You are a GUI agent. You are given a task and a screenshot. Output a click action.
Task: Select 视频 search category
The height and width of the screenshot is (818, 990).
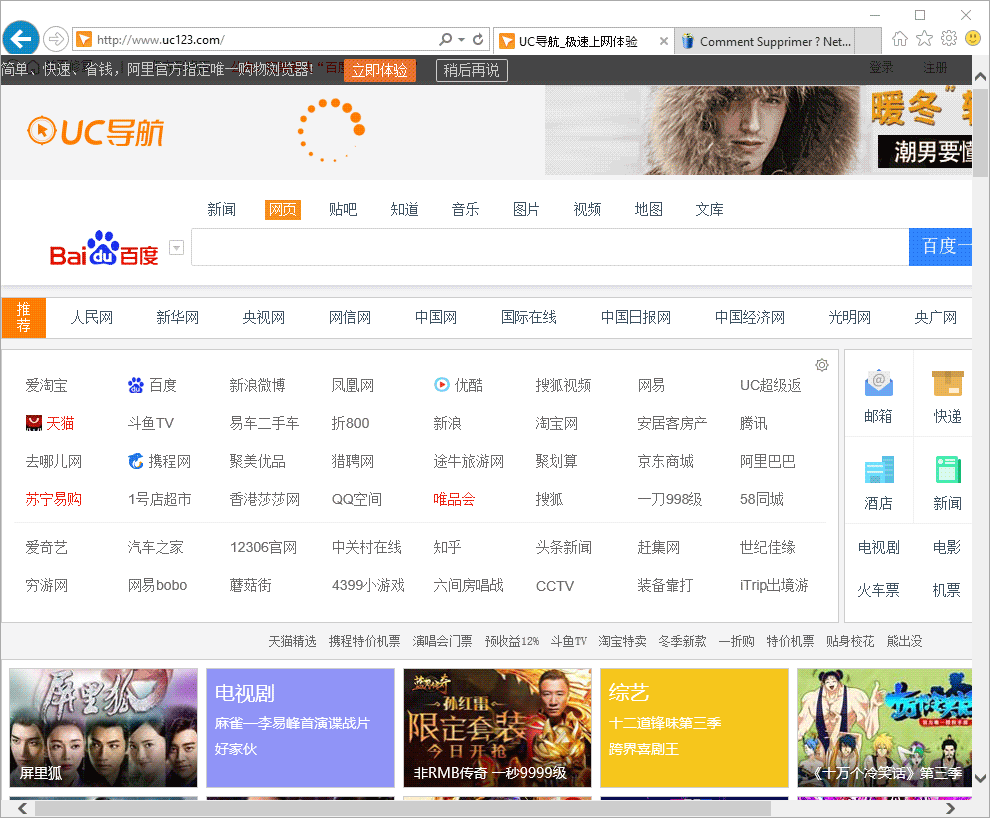(x=587, y=210)
